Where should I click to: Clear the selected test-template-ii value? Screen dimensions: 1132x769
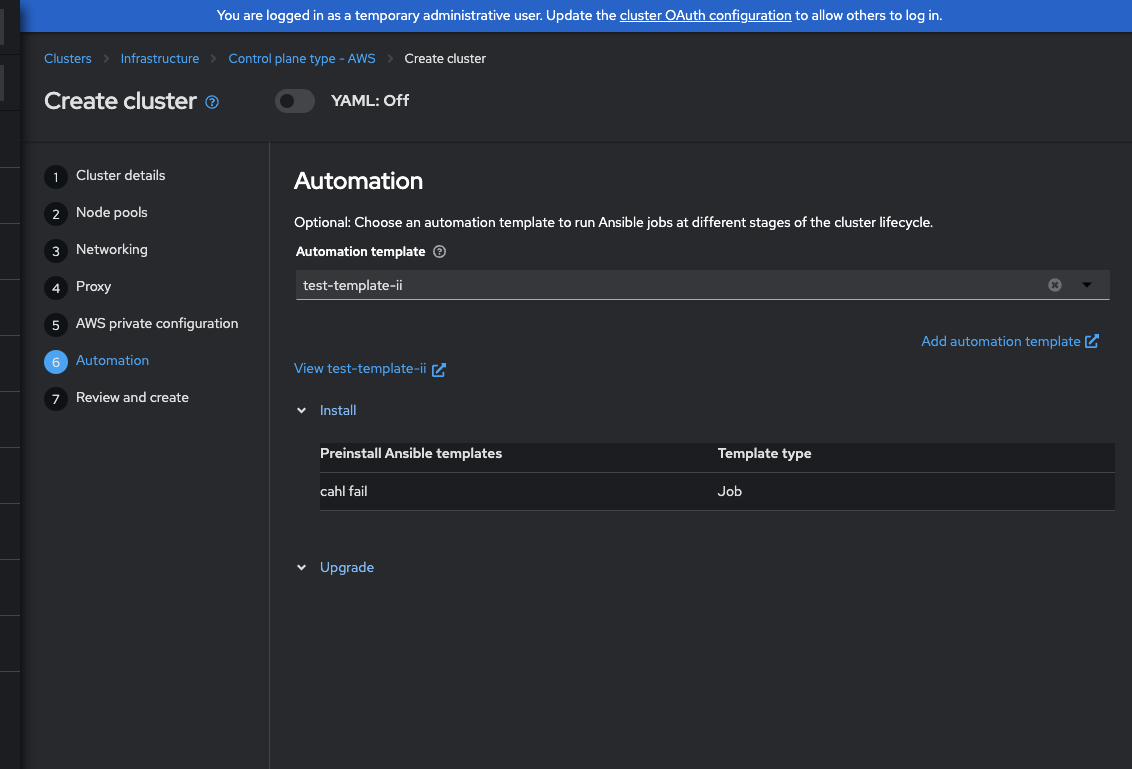1054,285
